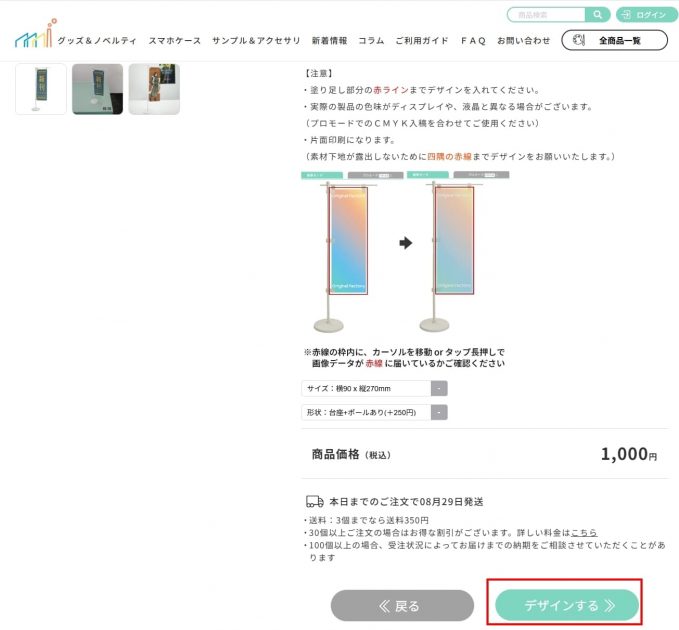Image resolution: width=679 pixels, height=630 pixels.
Task: Click the デザインする button
Action: (x=567, y=605)
